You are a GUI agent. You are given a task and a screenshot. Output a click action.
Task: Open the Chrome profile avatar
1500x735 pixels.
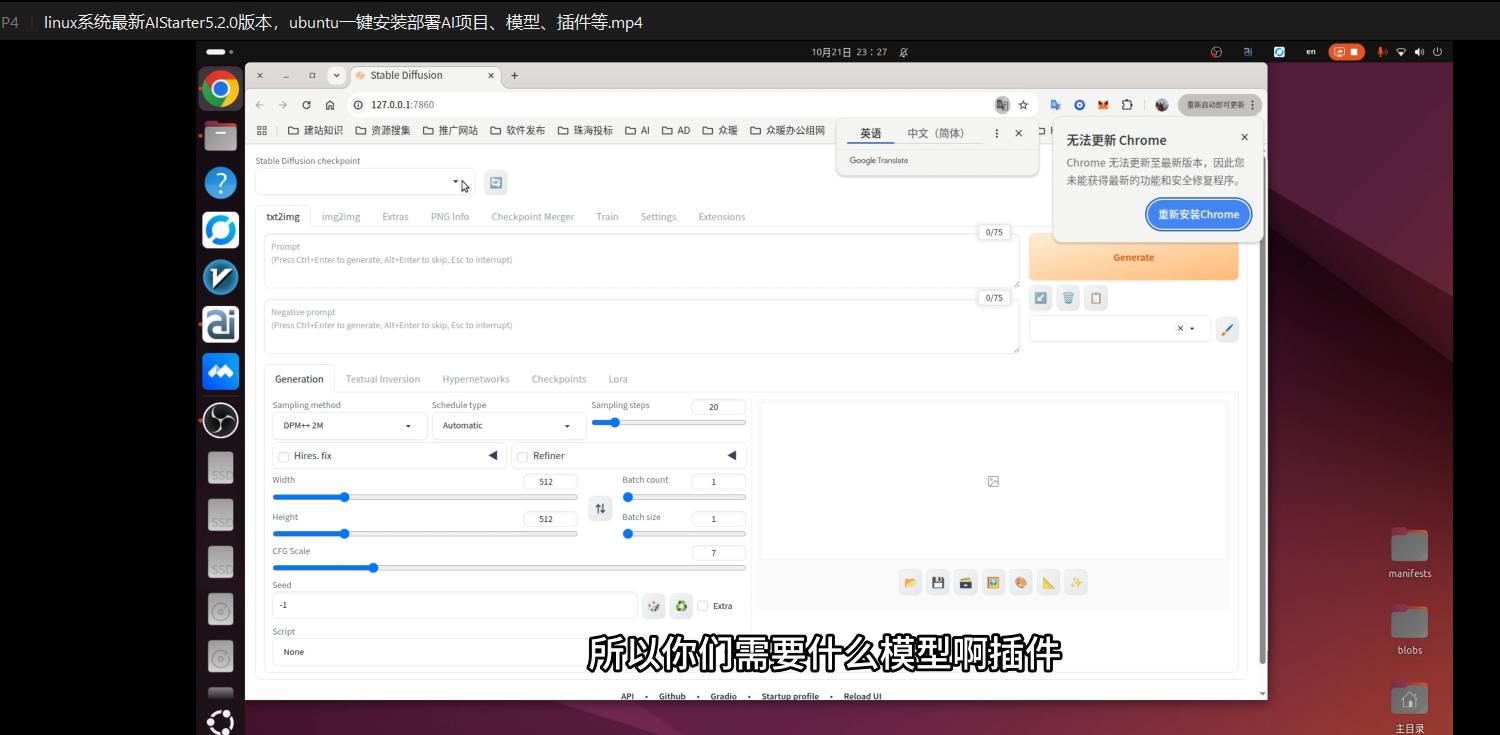[x=1161, y=105]
